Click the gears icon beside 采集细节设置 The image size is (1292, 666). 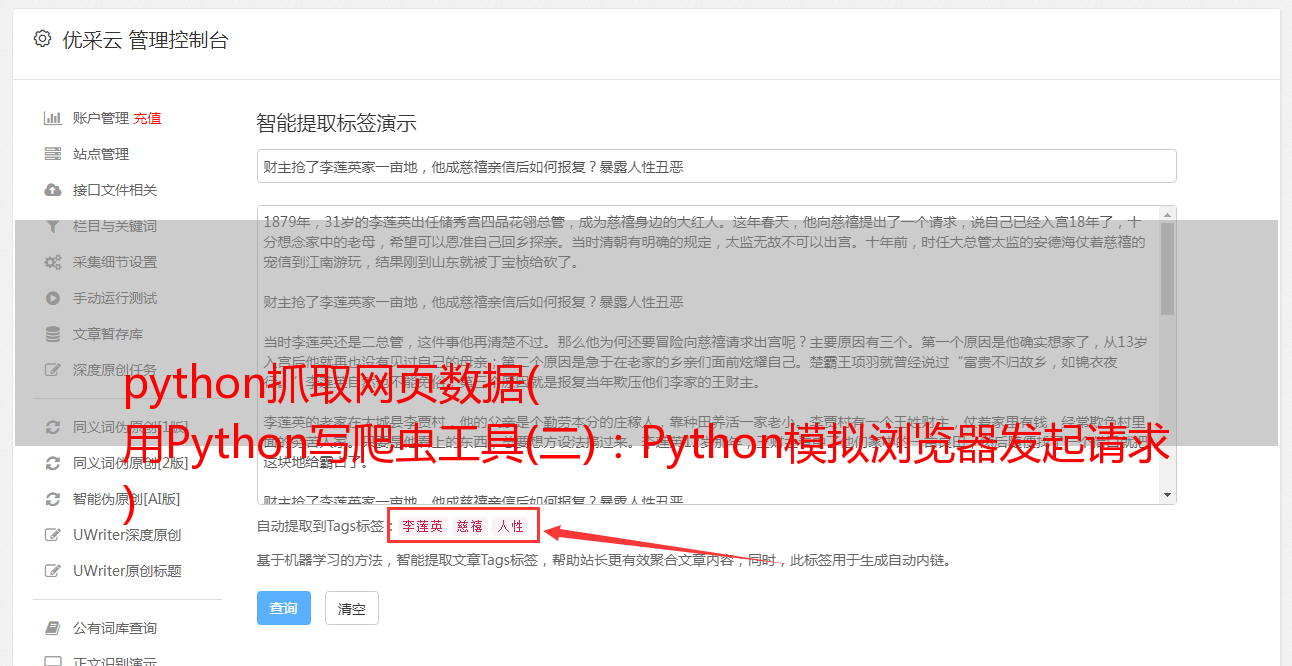click(x=53, y=262)
